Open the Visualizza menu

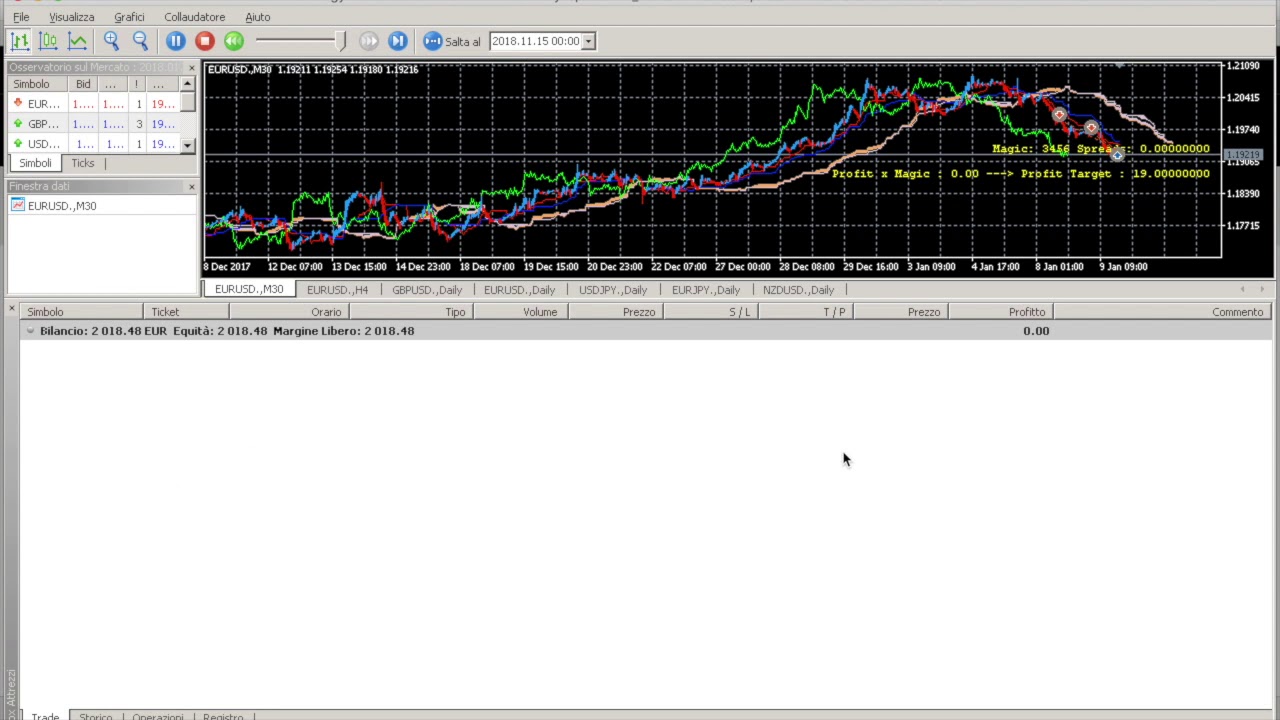pyautogui.click(x=72, y=17)
